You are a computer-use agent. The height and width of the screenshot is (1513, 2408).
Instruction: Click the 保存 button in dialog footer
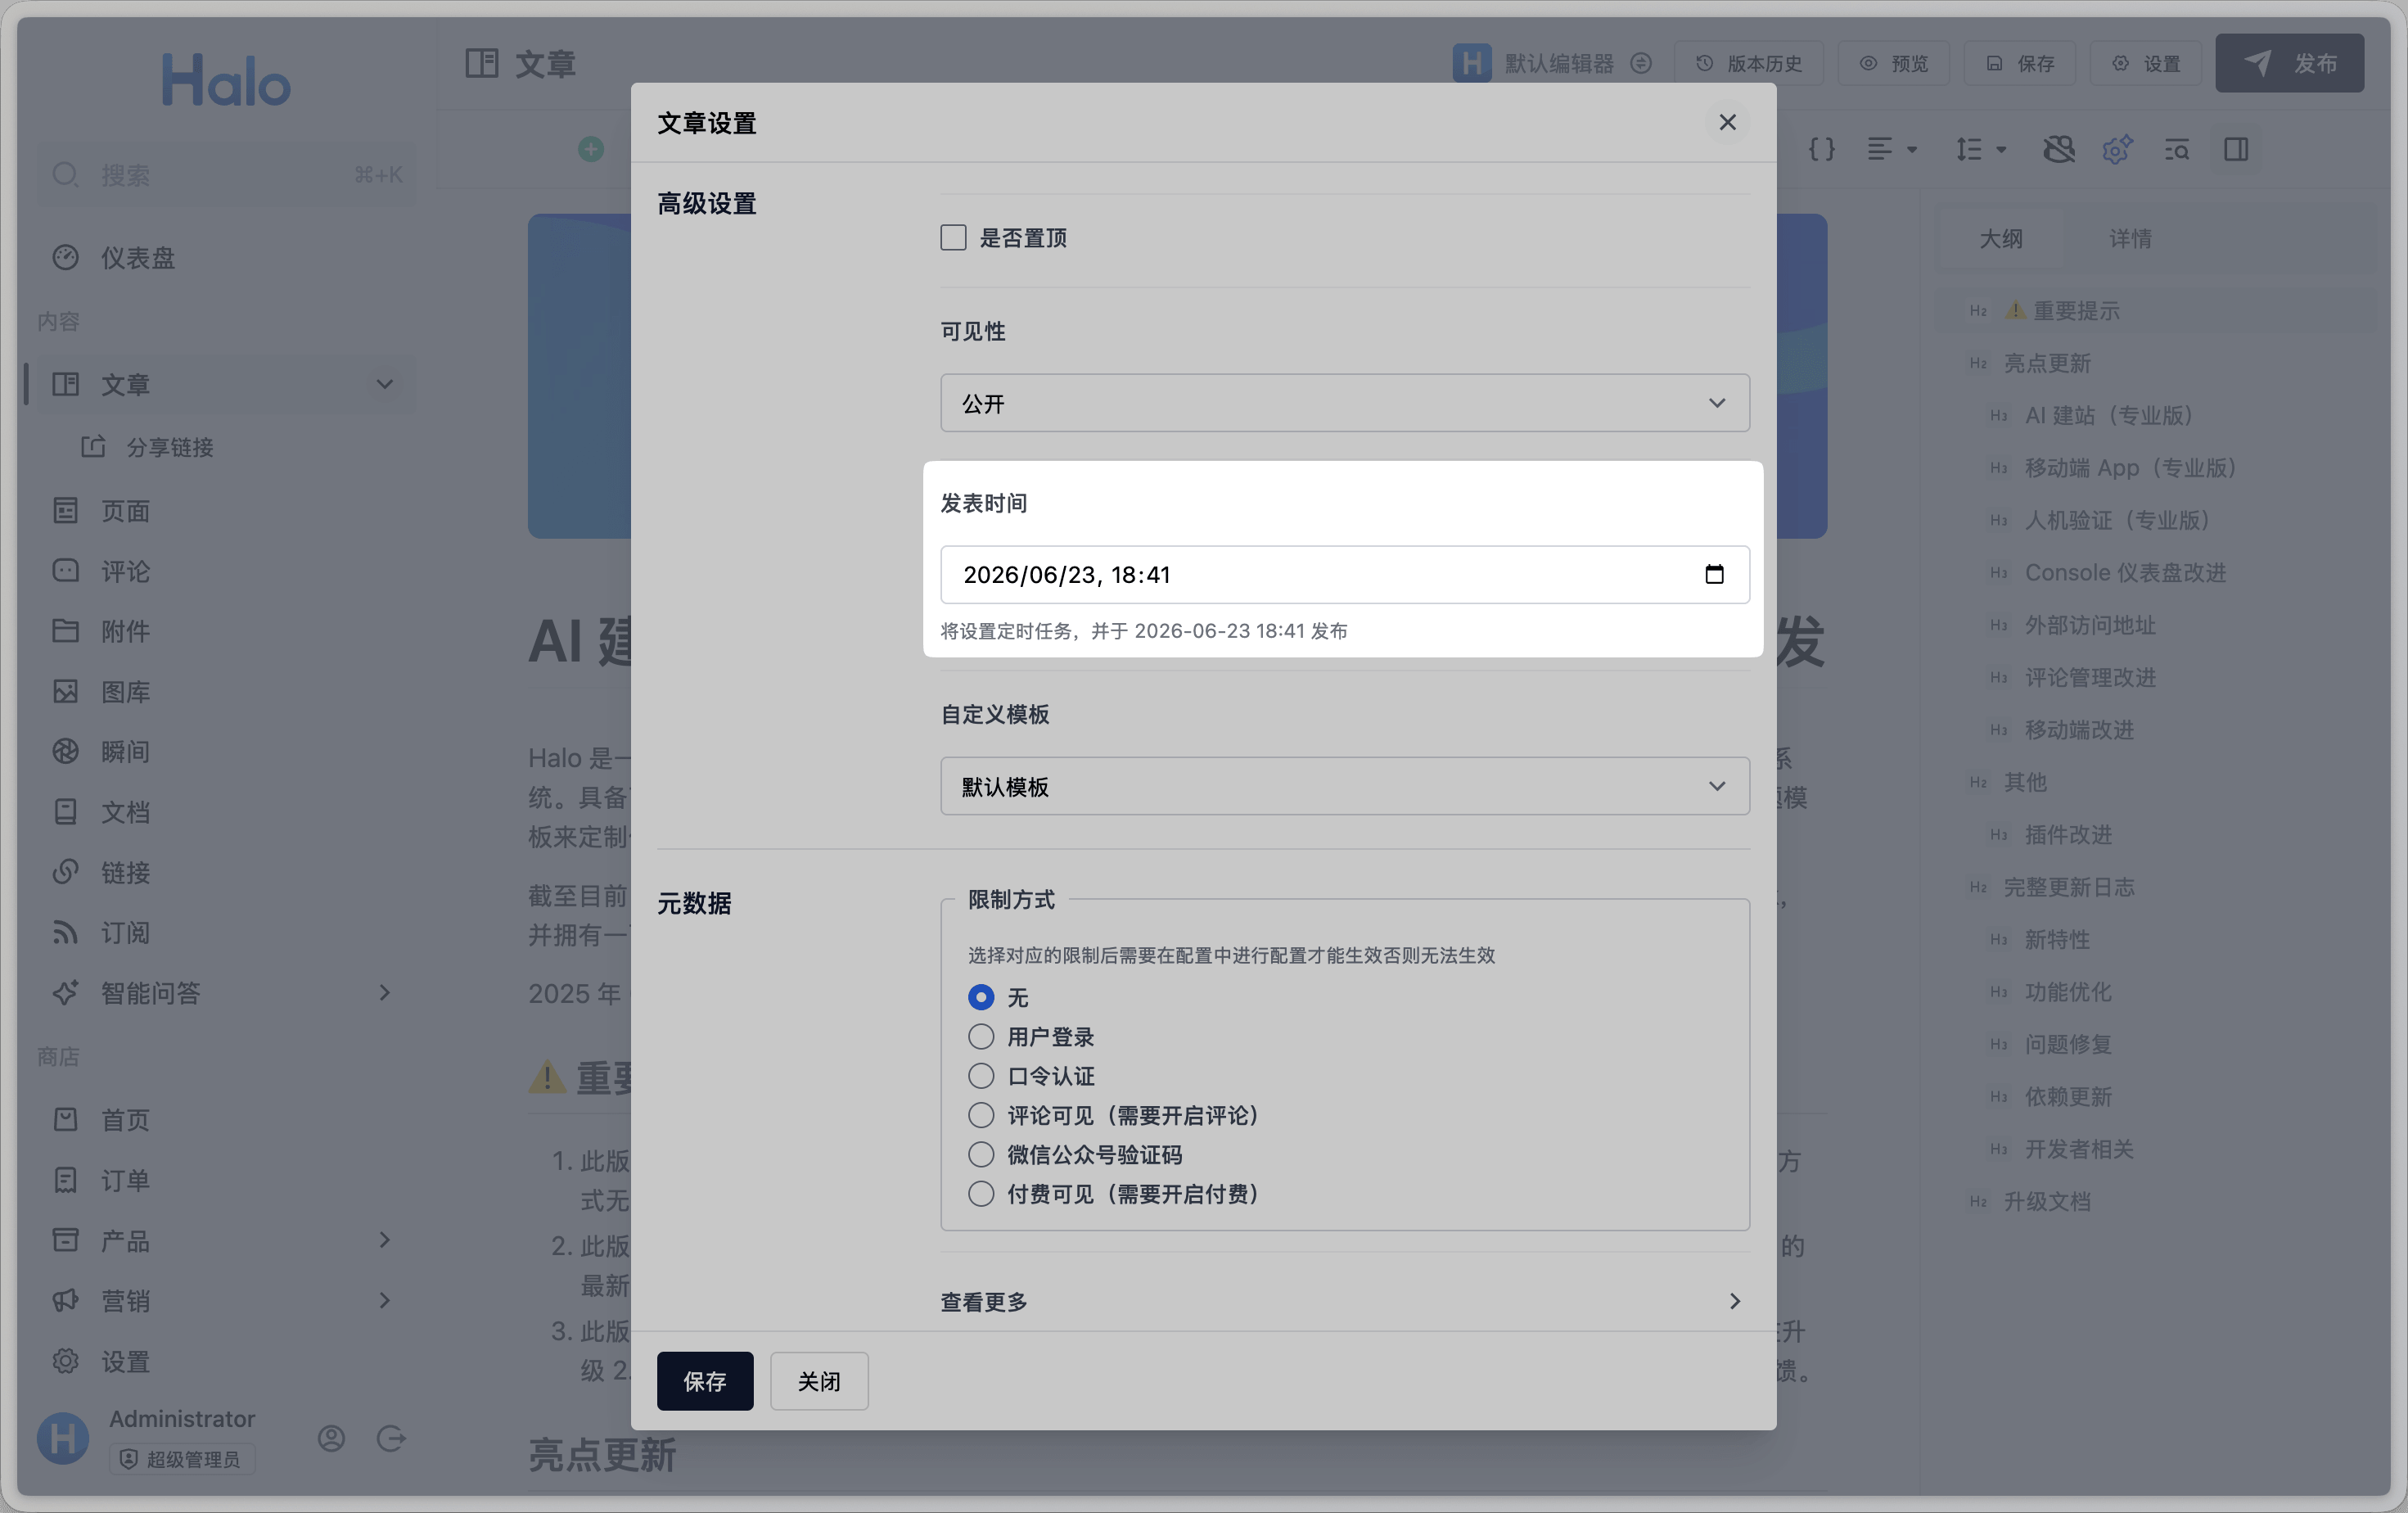pyautogui.click(x=704, y=1380)
